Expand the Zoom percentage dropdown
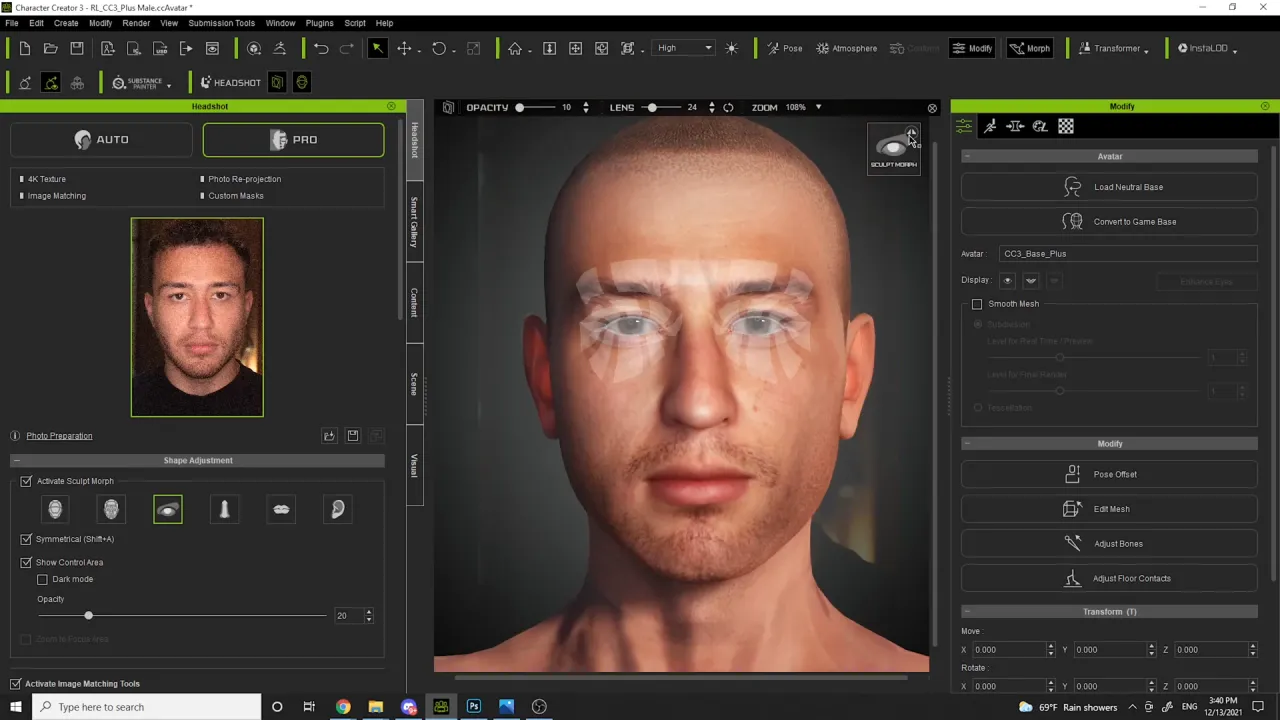1280x720 pixels. [818, 107]
